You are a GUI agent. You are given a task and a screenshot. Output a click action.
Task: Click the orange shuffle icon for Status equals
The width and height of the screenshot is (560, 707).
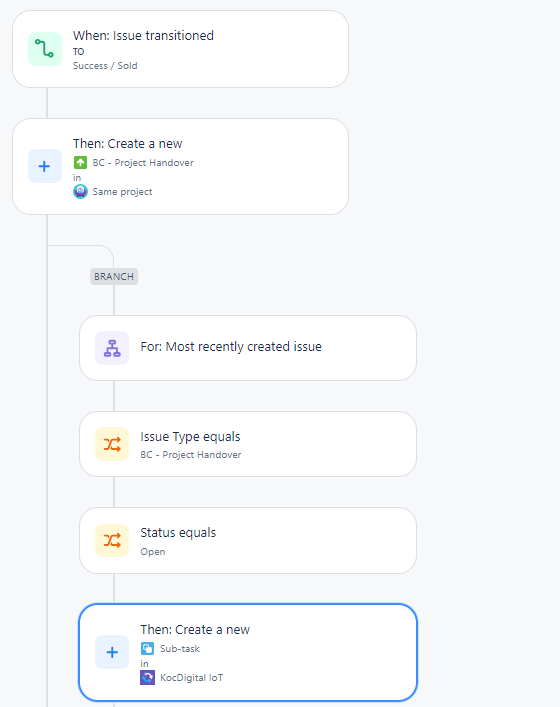pos(112,540)
